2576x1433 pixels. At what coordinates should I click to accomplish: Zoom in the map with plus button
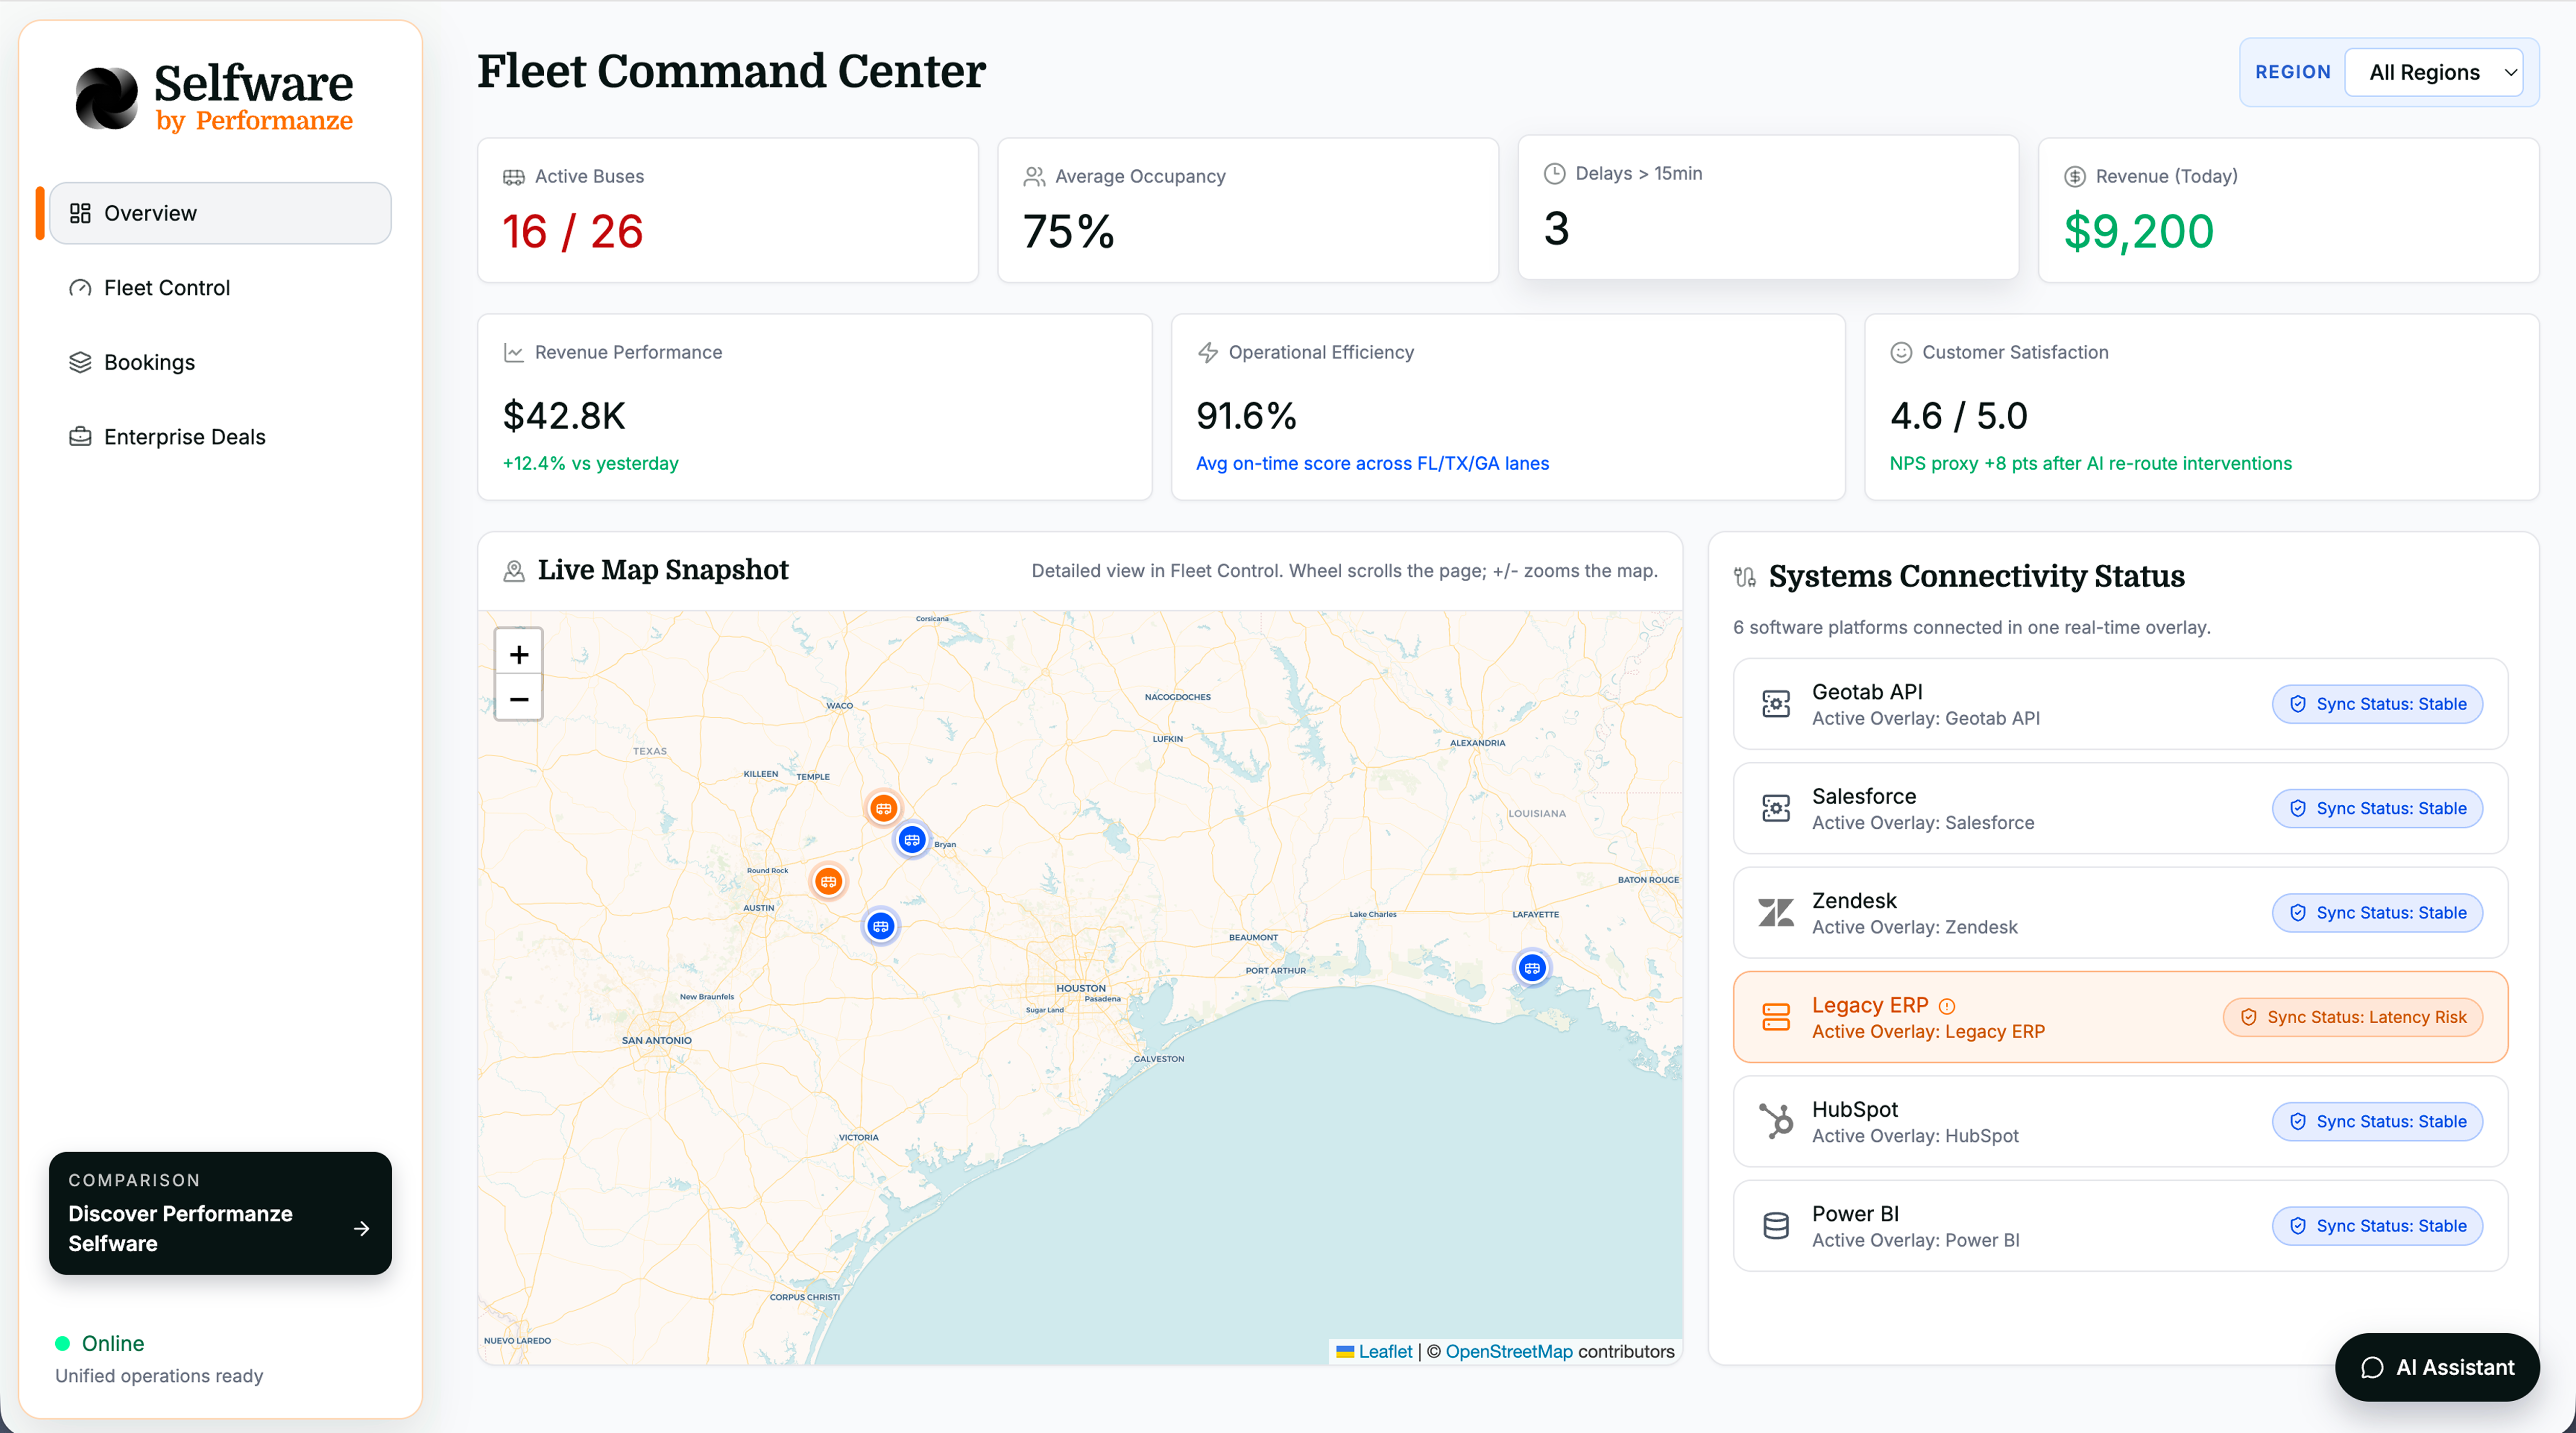tap(518, 654)
